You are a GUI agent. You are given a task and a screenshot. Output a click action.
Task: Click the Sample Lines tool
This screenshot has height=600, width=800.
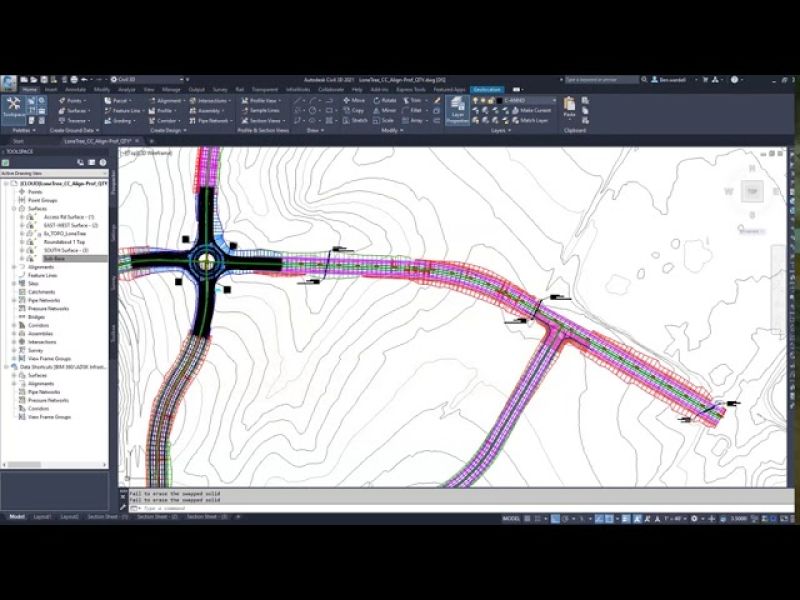pos(261,111)
